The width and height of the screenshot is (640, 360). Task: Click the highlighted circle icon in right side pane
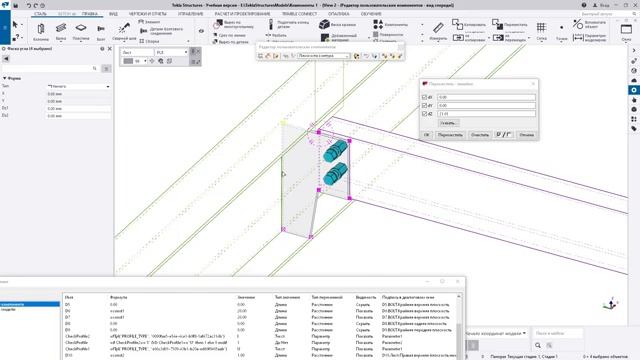634,90
